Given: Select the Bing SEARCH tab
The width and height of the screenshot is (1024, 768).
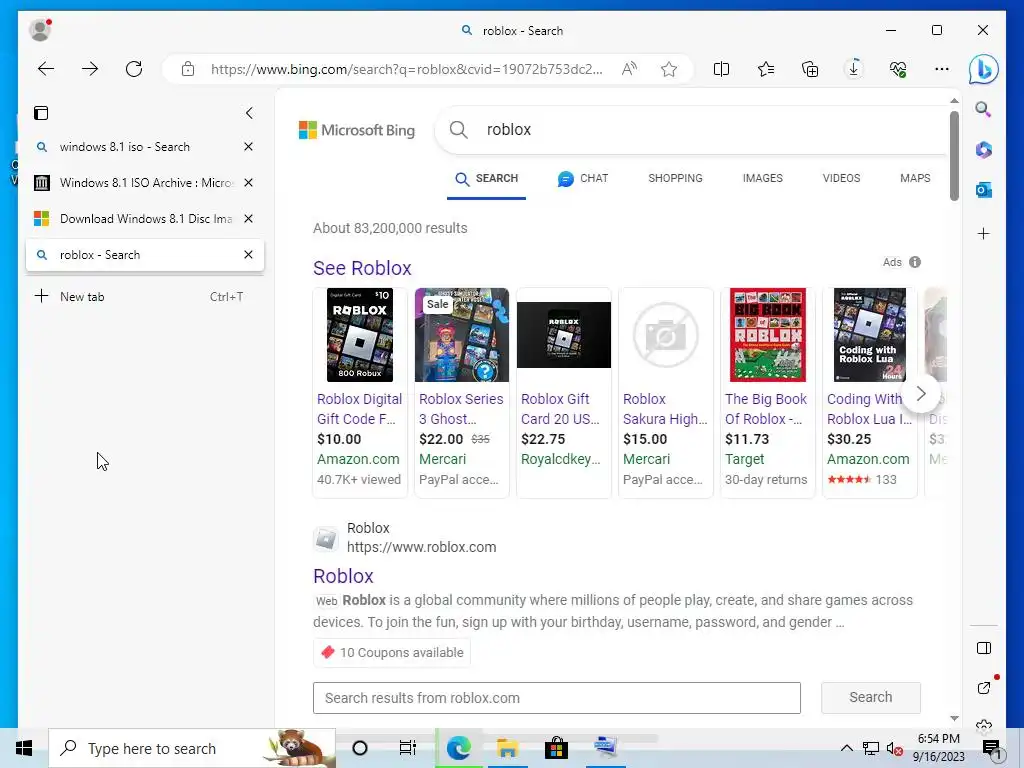Looking at the screenshot, I should (487, 178).
